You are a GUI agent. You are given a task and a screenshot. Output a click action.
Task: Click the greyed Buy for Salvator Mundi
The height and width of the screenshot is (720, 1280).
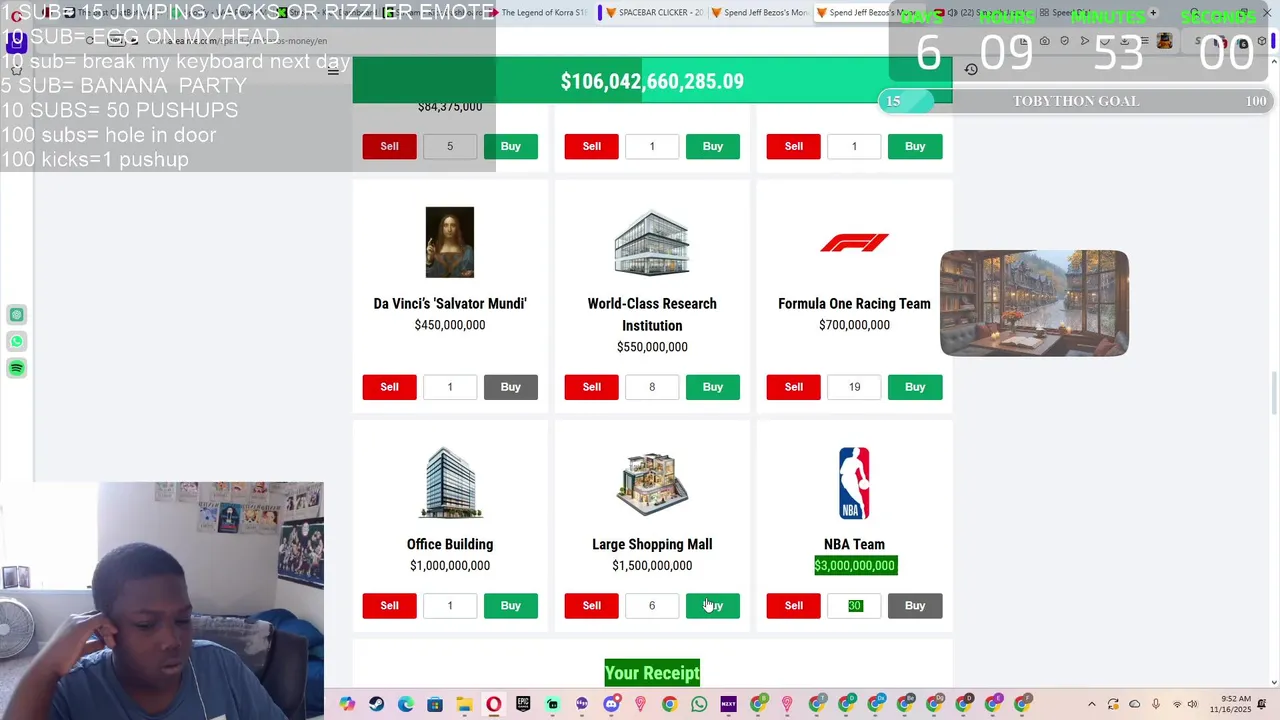pyautogui.click(x=511, y=387)
